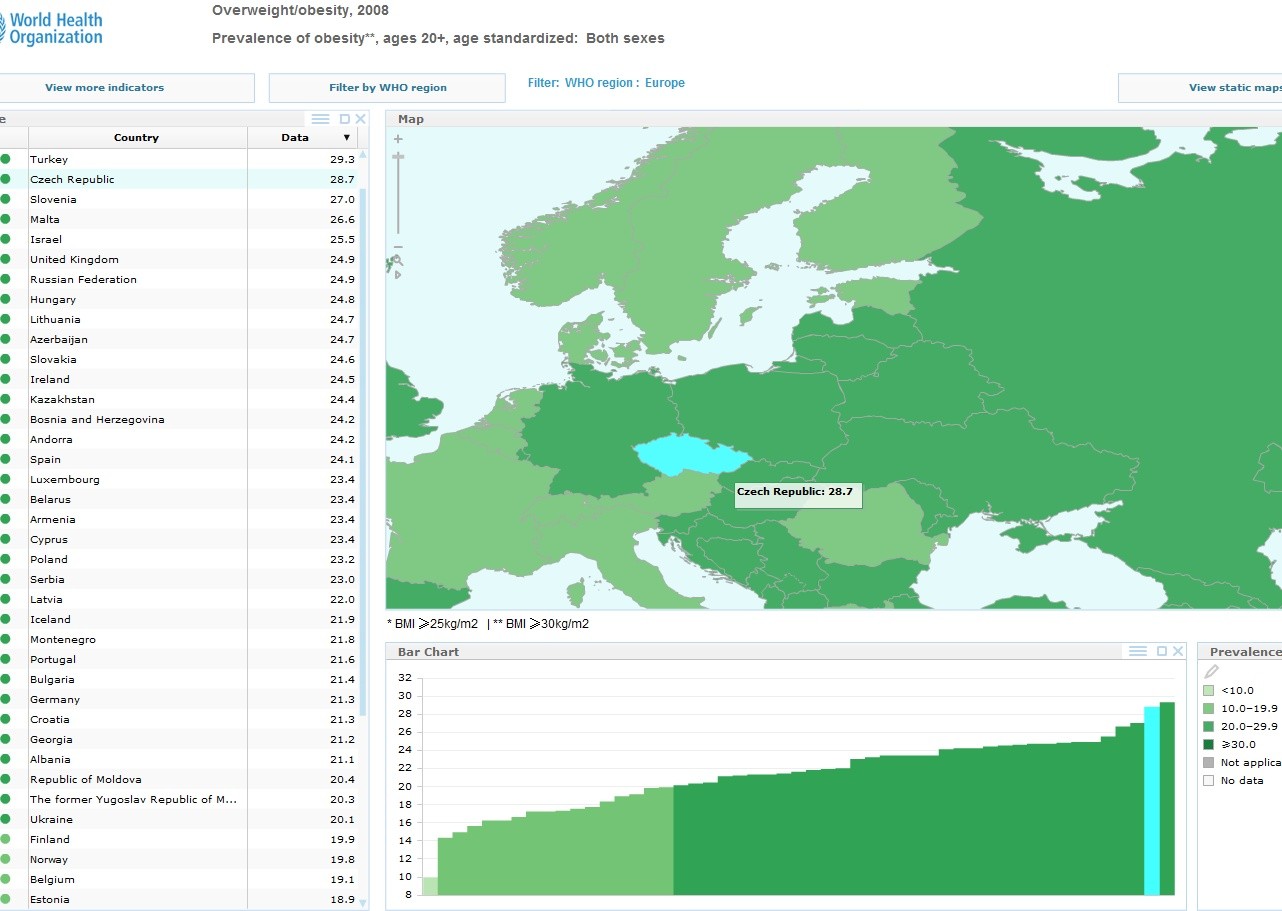Click the 19.1 data value for Belgium
Image resolution: width=1282 pixels, height=911 pixels.
(x=342, y=879)
